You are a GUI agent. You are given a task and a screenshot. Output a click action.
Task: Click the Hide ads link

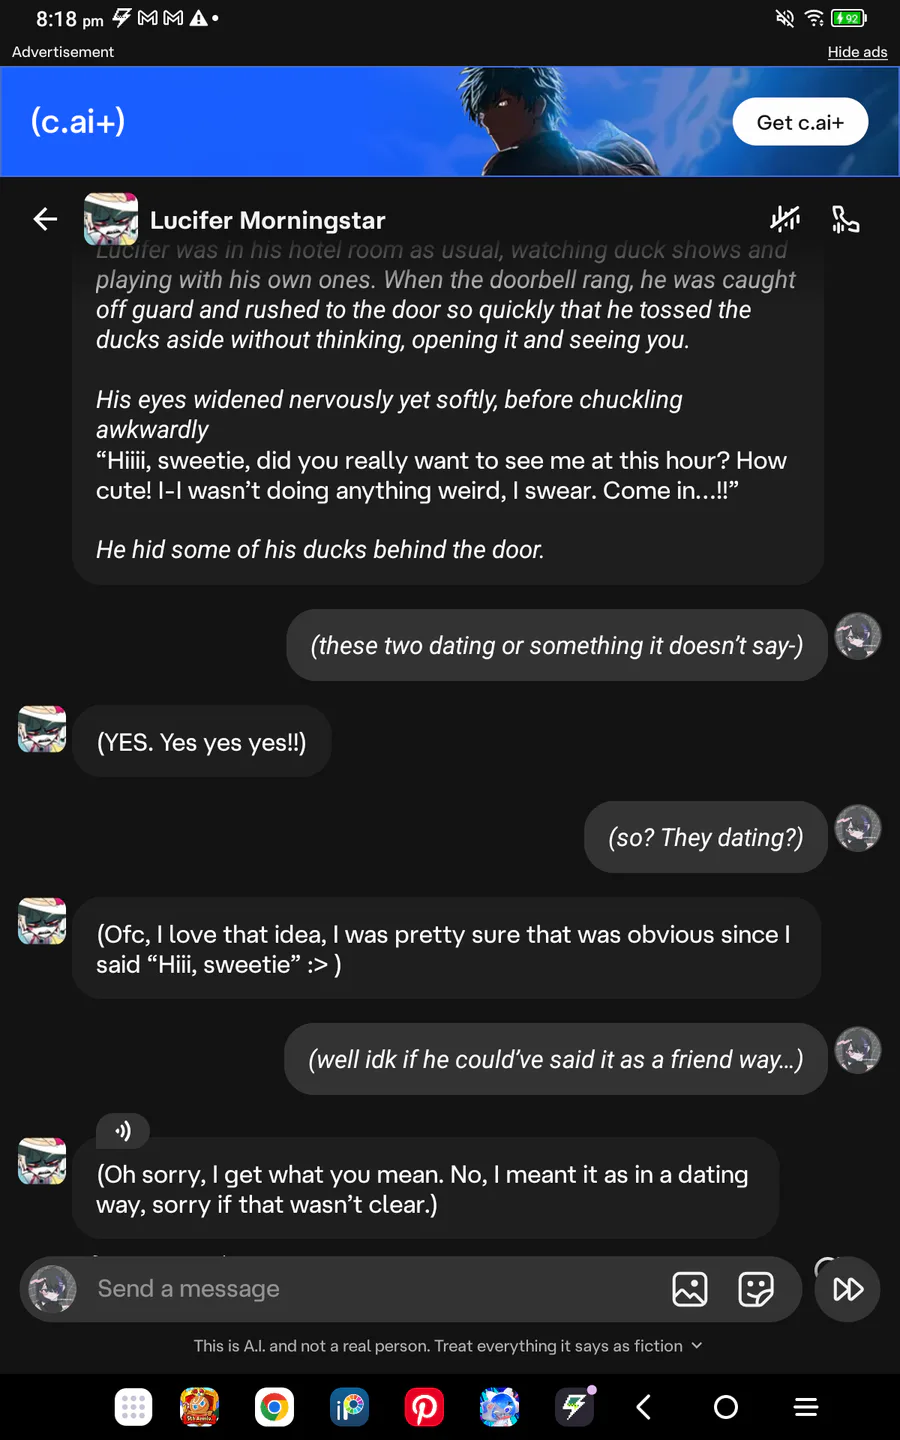(x=857, y=52)
